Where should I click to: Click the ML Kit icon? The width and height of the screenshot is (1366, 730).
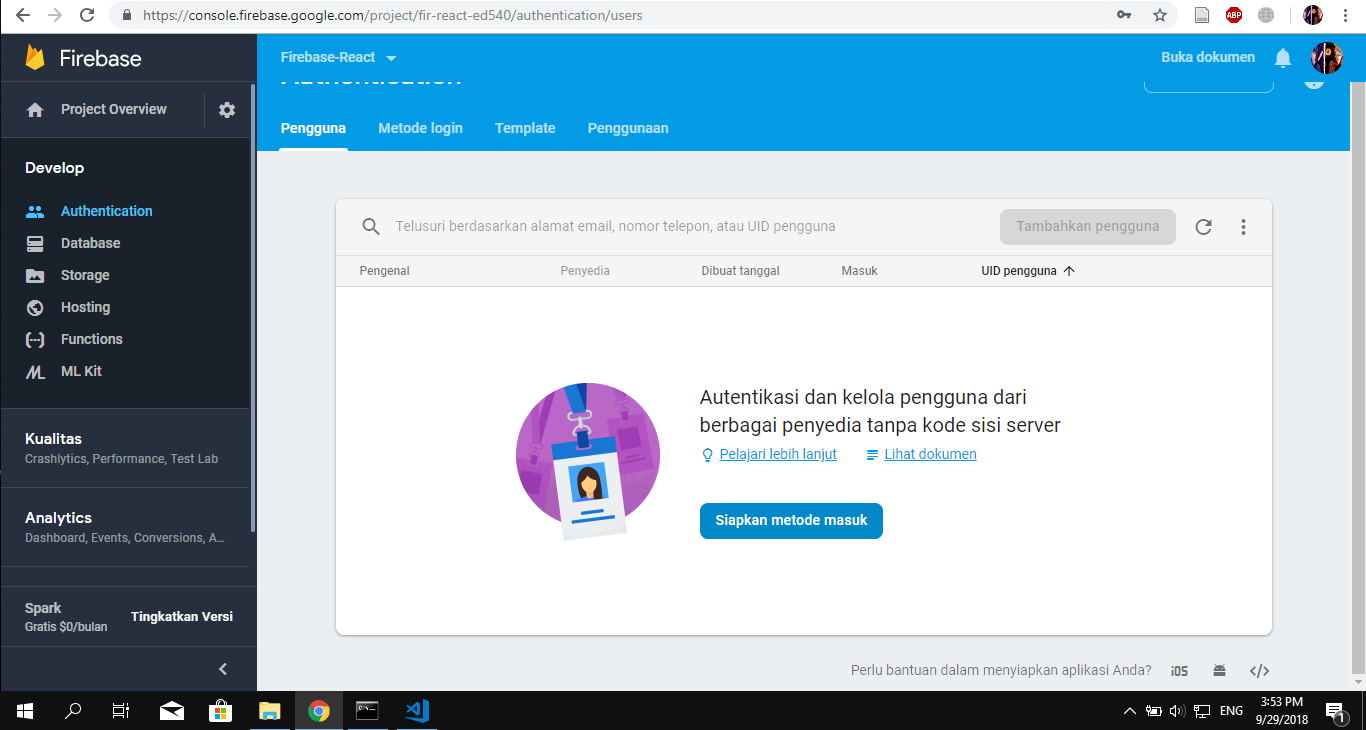click(35, 371)
